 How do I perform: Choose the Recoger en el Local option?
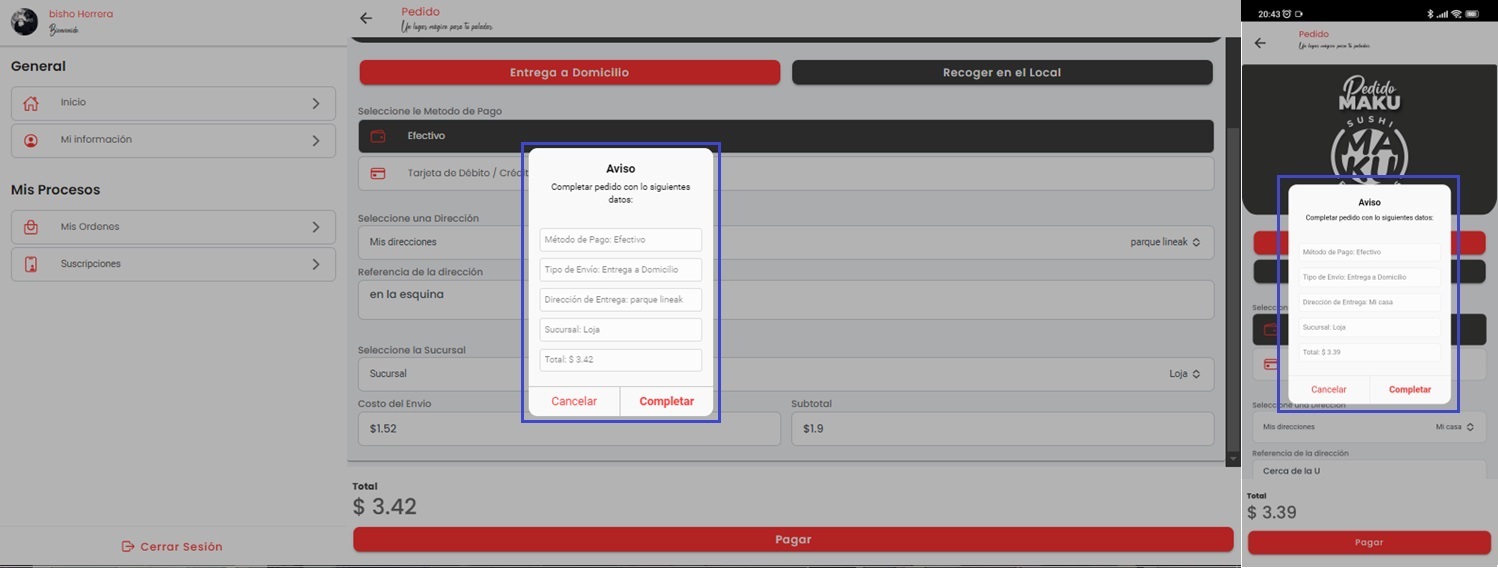click(1001, 72)
